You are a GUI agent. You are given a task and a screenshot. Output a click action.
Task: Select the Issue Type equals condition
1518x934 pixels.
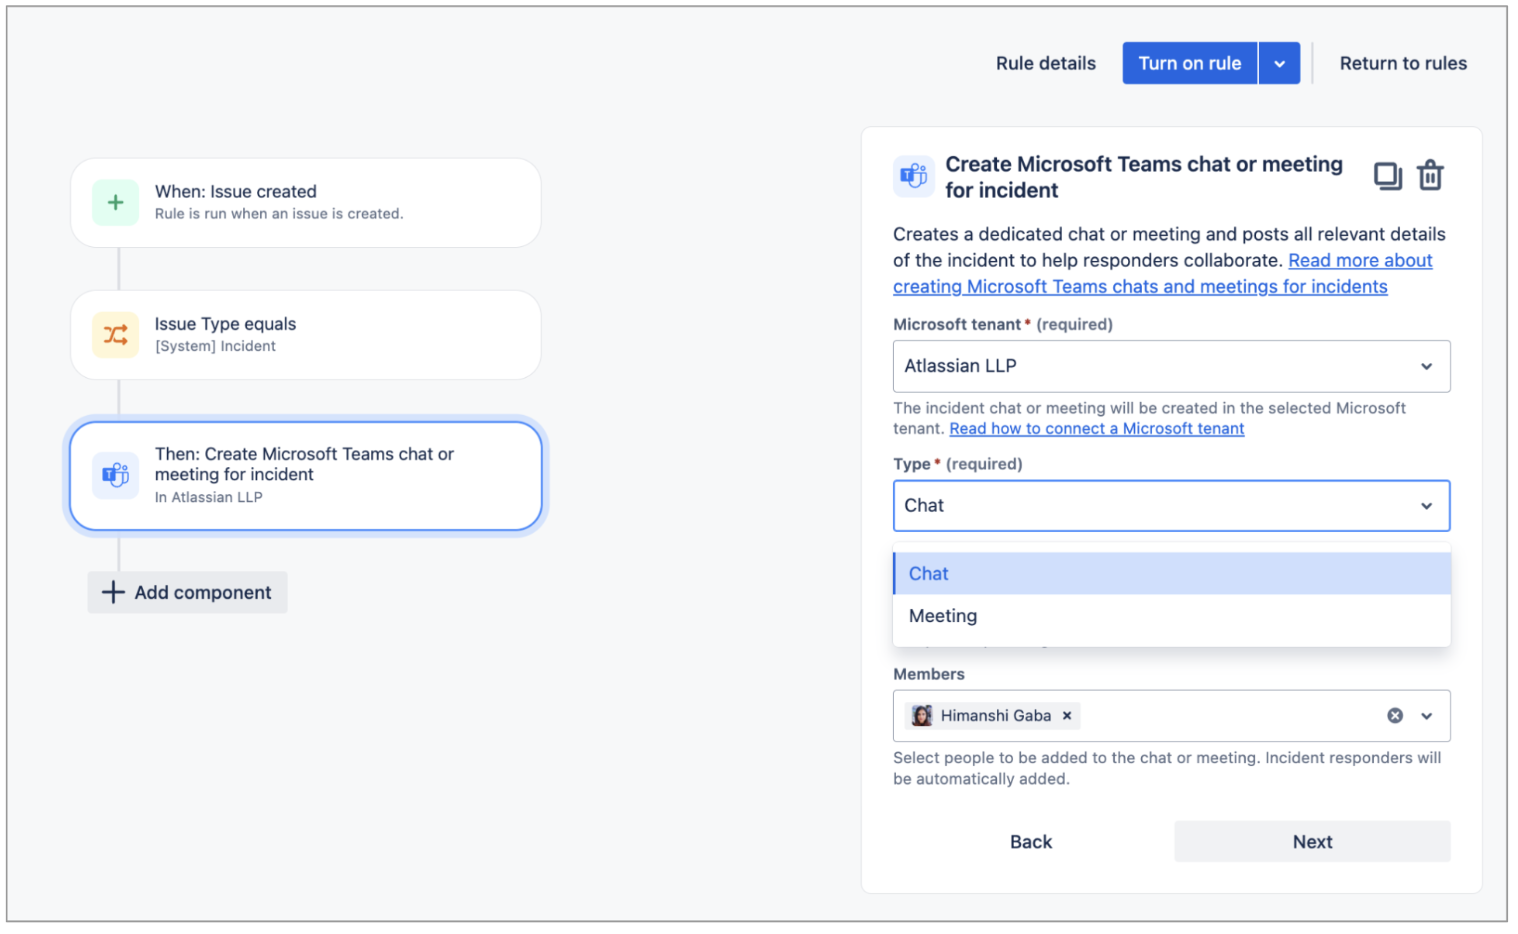(x=306, y=335)
